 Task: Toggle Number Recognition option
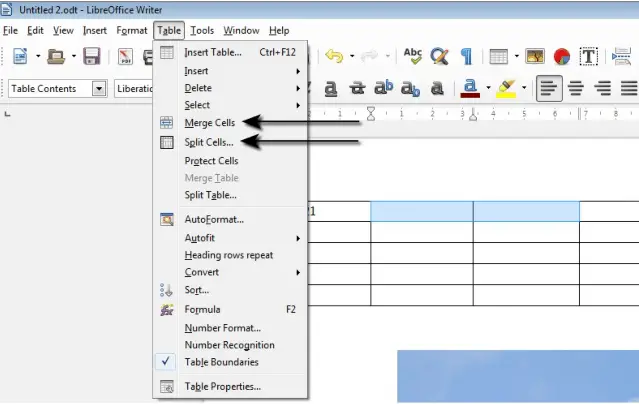[230, 345]
